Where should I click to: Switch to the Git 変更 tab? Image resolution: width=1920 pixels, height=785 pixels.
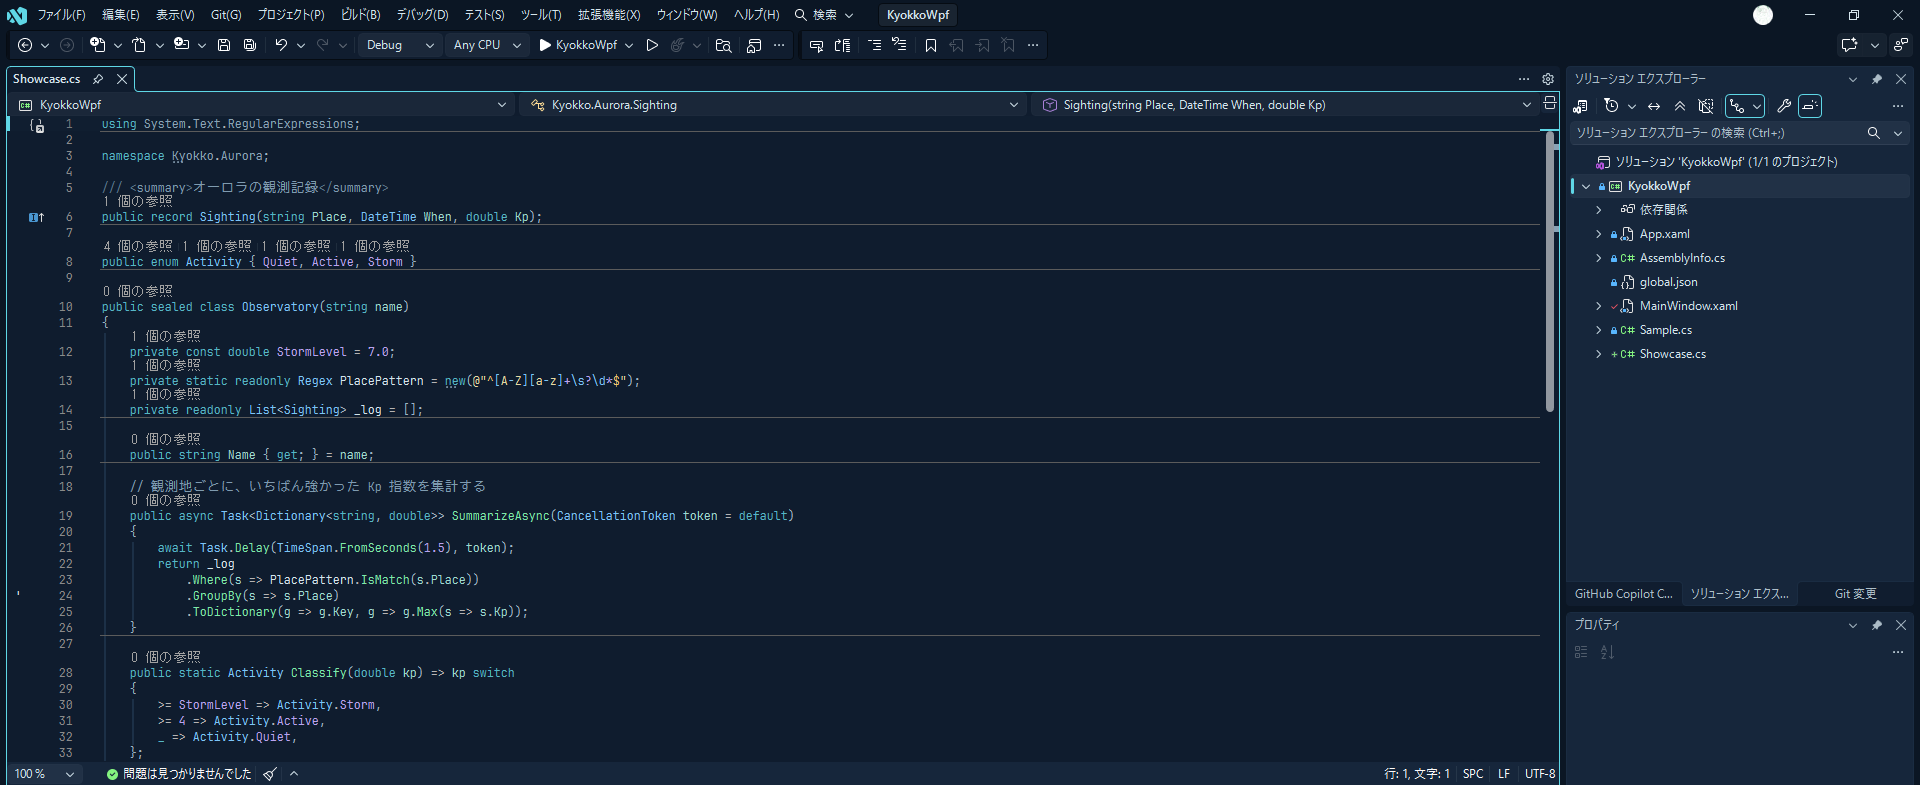[1855, 594]
